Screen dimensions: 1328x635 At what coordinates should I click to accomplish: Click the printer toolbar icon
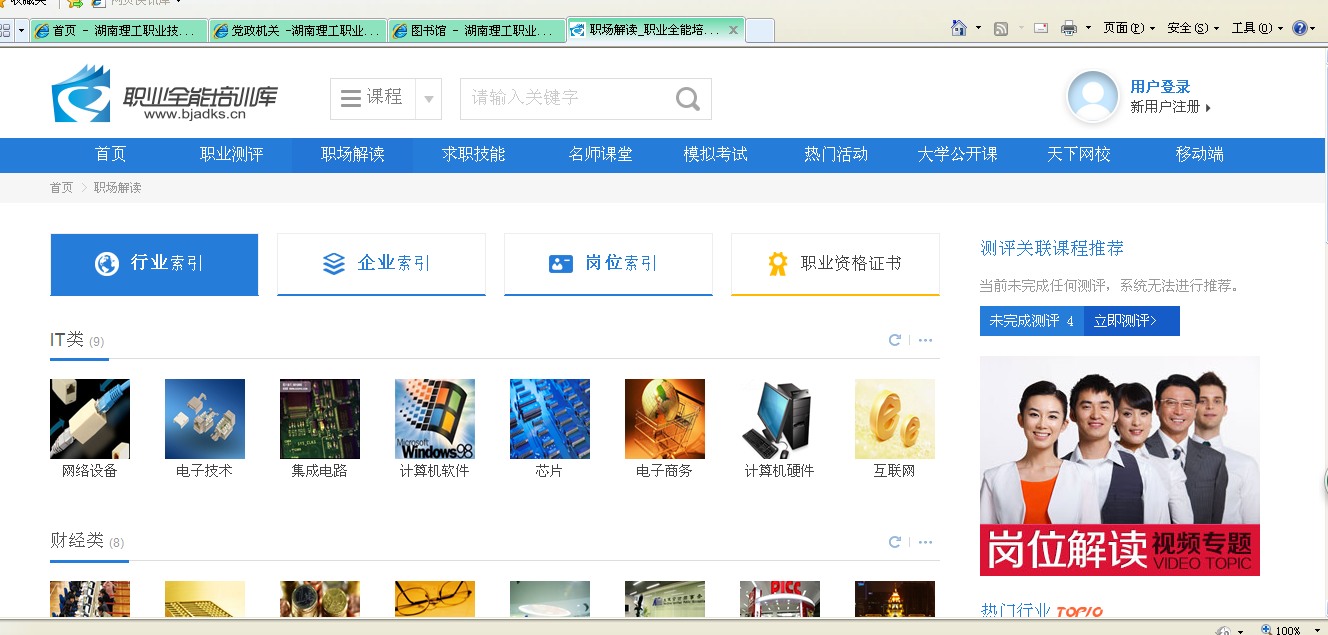coord(1068,28)
